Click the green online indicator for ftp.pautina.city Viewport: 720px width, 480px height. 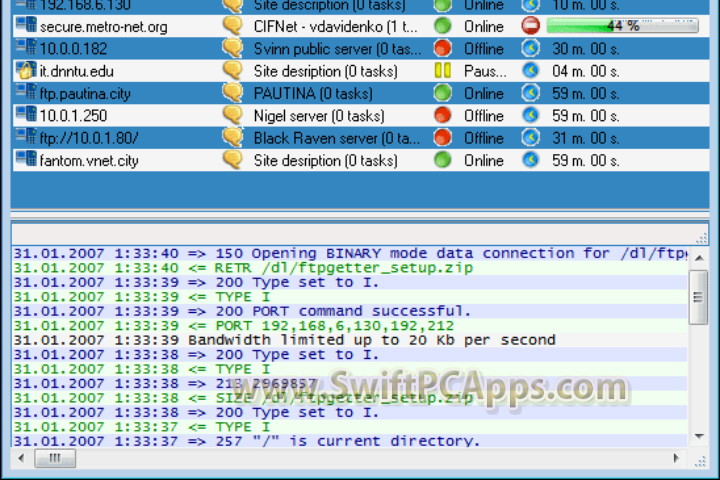tap(443, 92)
